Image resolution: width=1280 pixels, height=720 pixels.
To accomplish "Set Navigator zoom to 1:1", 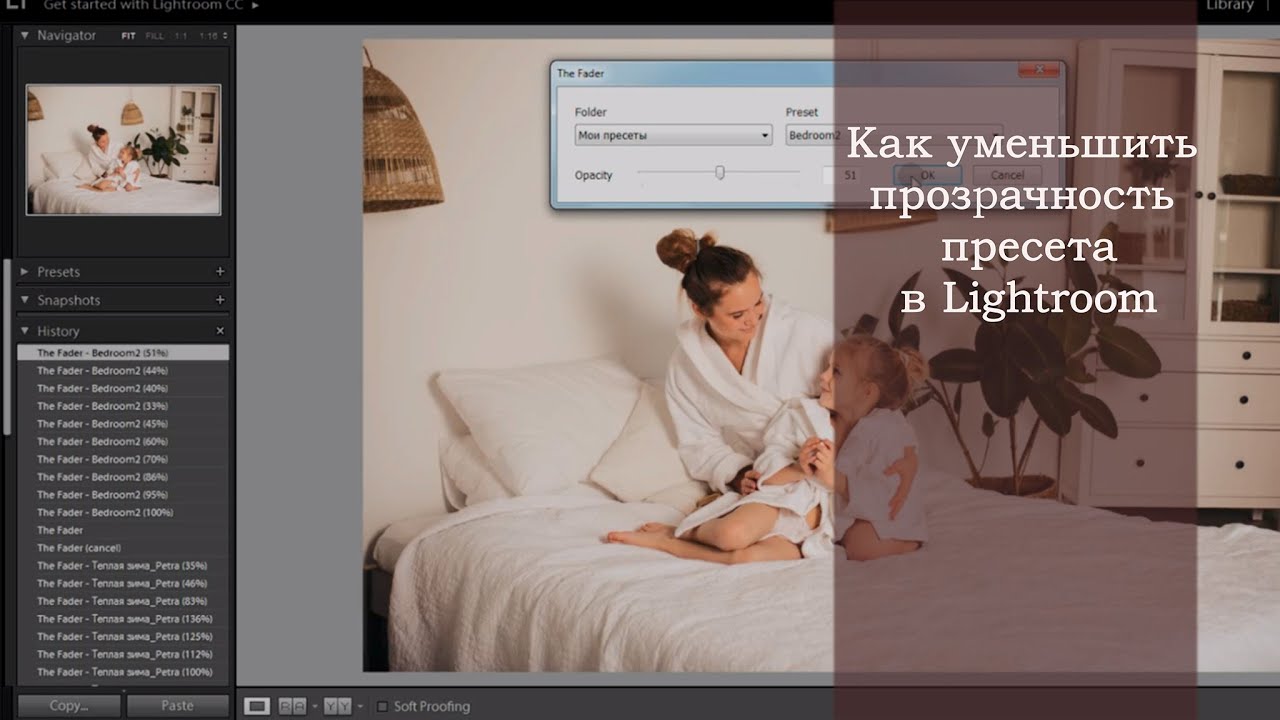I will [x=181, y=36].
